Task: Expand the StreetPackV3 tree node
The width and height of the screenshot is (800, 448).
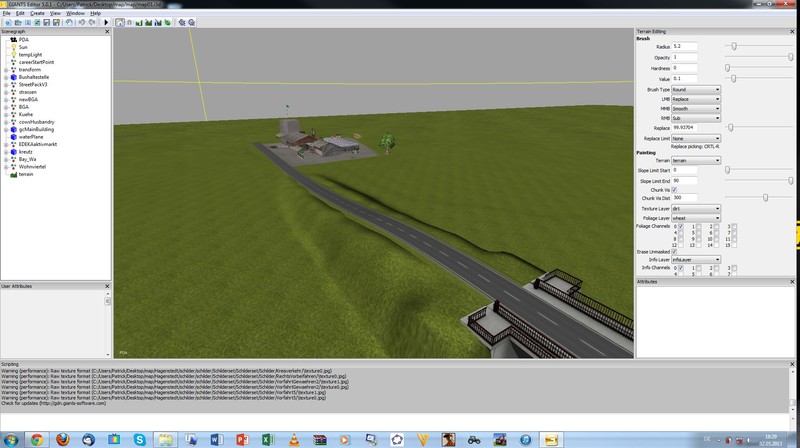Action: point(6,85)
